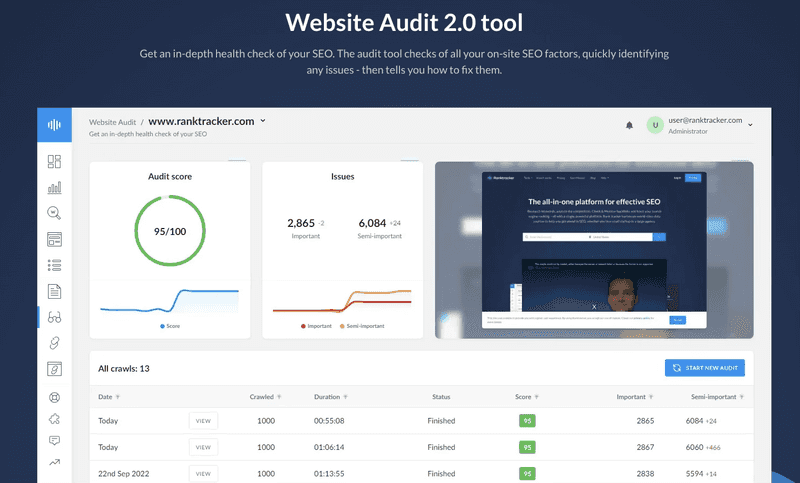This screenshot has height=483, width=800.
Task: Open the website preview thumbnail
Action: pyautogui.click(x=594, y=250)
